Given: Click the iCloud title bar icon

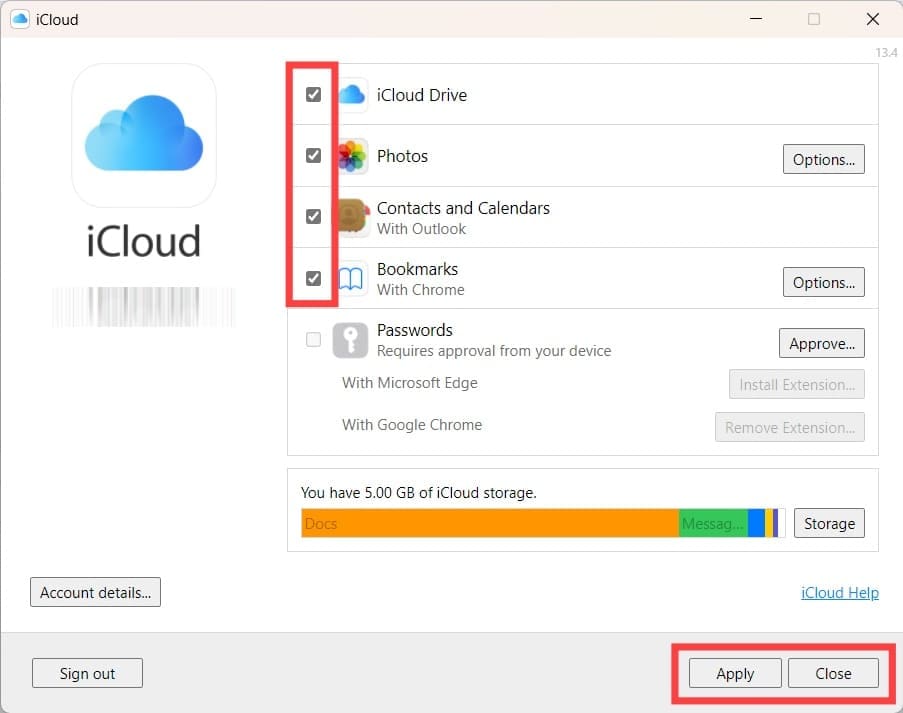Looking at the screenshot, I should [20, 19].
